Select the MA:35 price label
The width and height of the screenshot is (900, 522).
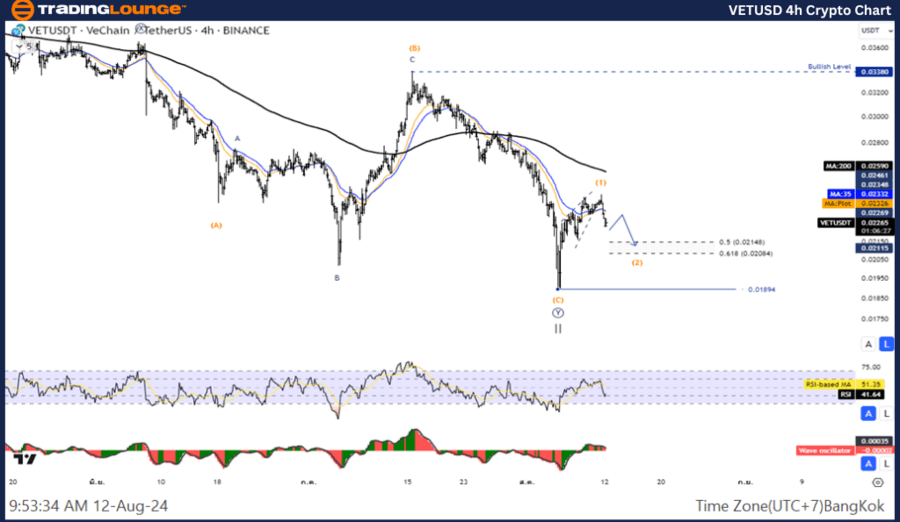pyautogui.click(x=840, y=194)
